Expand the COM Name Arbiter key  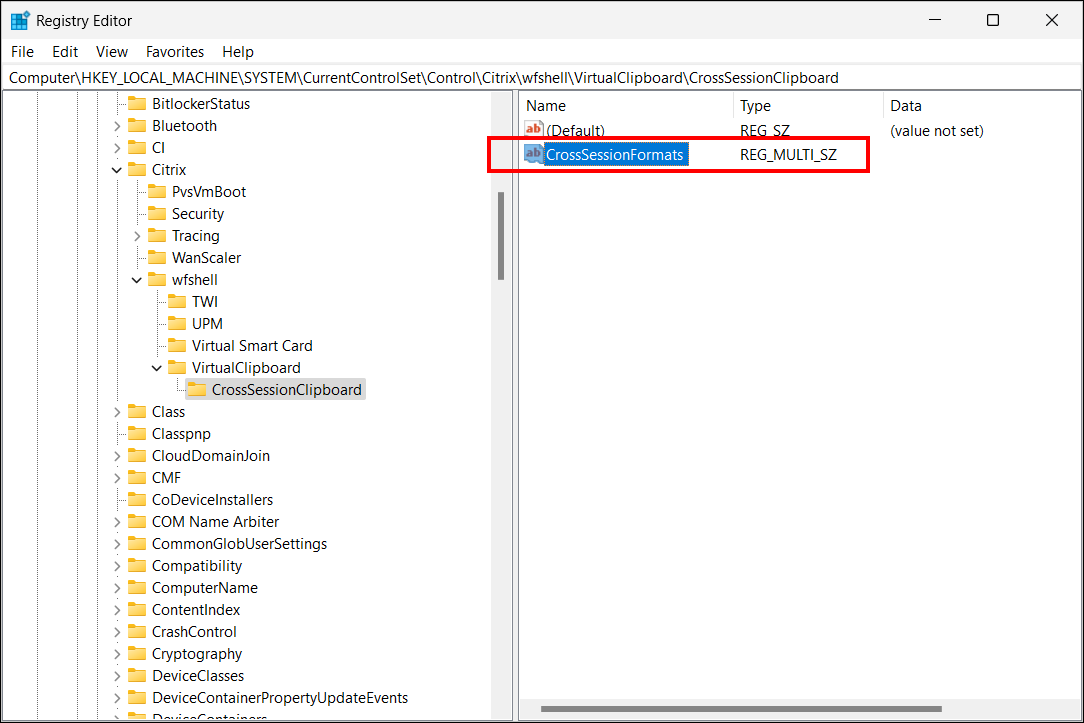pos(117,522)
